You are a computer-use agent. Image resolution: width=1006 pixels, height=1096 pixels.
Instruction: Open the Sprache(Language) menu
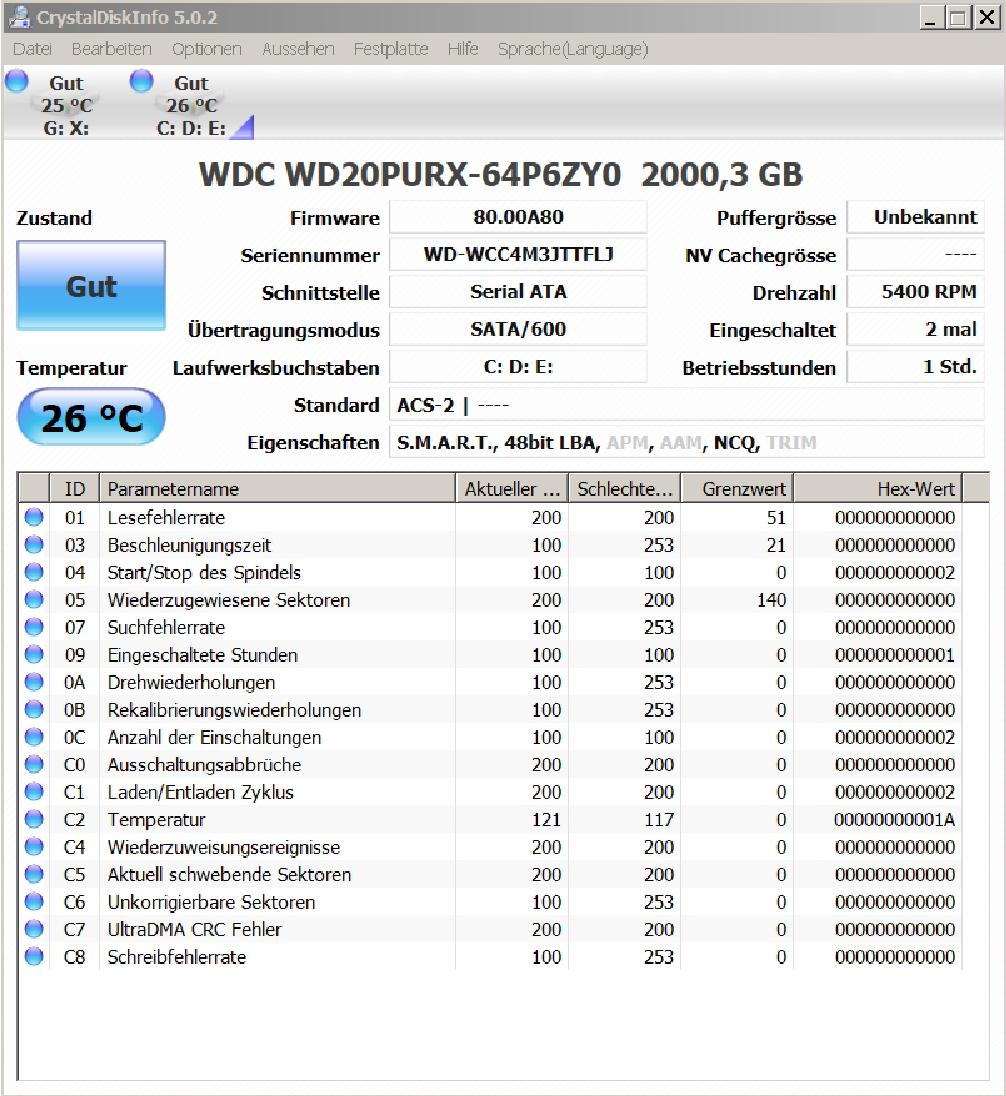tap(573, 49)
